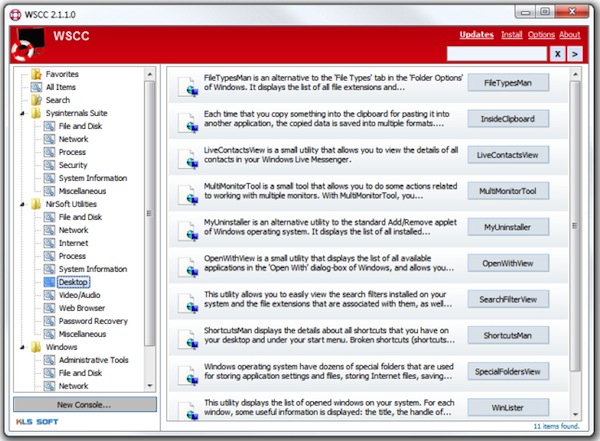The image size is (600, 441).
Task: Click the tree panel scrollbar thumb
Action: point(150,213)
